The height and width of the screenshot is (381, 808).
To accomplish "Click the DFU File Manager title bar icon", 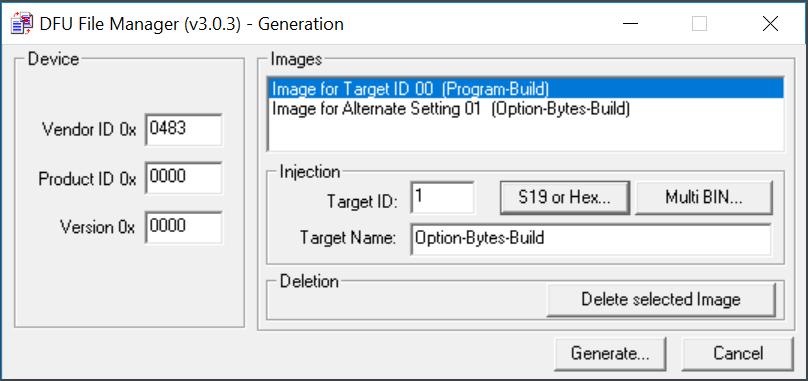I will pos(22,24).
